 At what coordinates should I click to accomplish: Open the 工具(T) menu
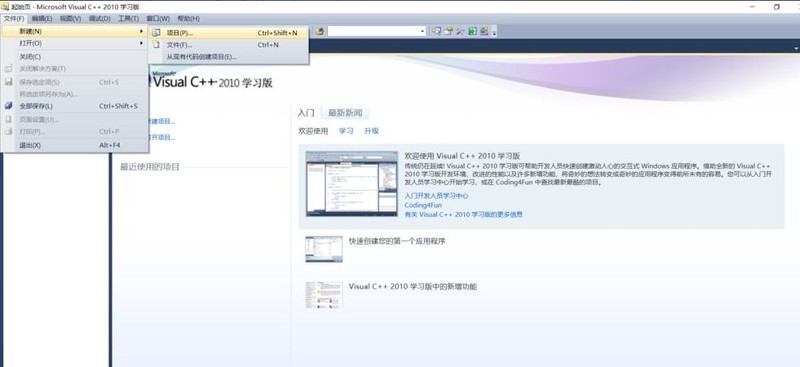tap(128, 18)
